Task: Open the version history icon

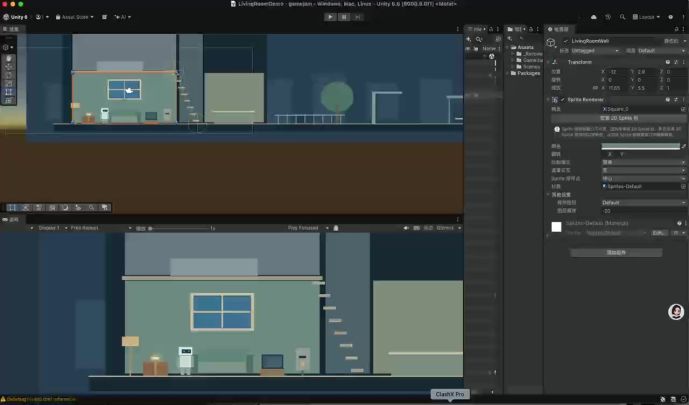Action: point(608,17)
